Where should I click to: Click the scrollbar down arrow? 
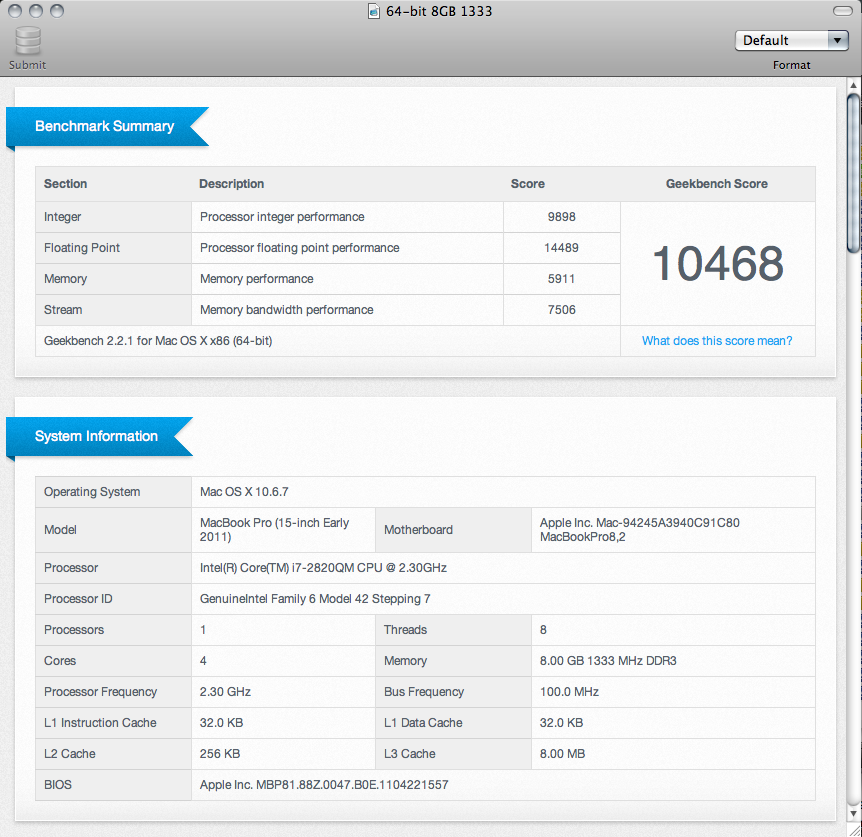tap(853, 813)
